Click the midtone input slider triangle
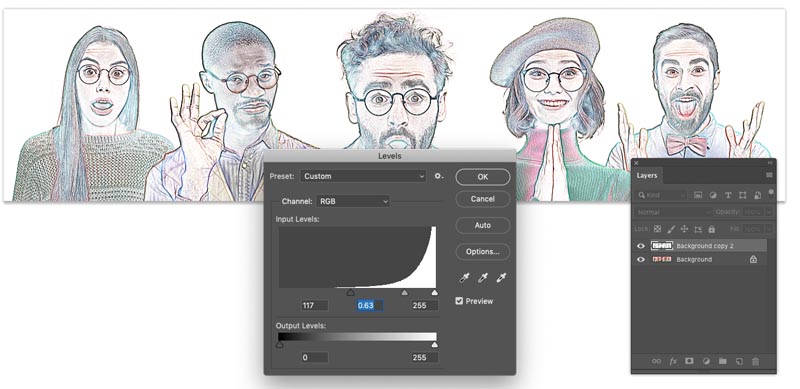 tap(405, 293)
